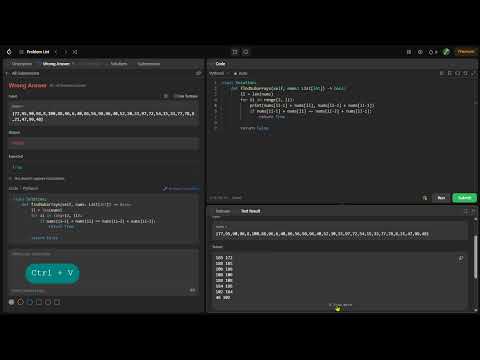Select the Test Result tab
This screenshot has height=360, width=480.
250,211
